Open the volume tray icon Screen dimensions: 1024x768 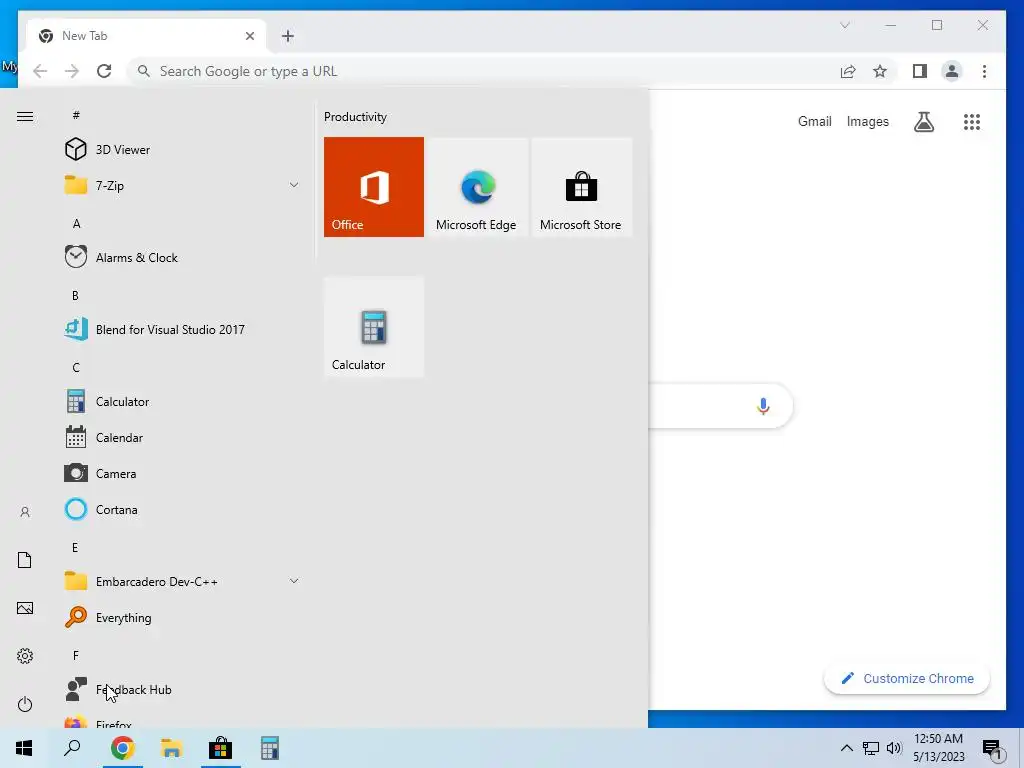(894, 748)
